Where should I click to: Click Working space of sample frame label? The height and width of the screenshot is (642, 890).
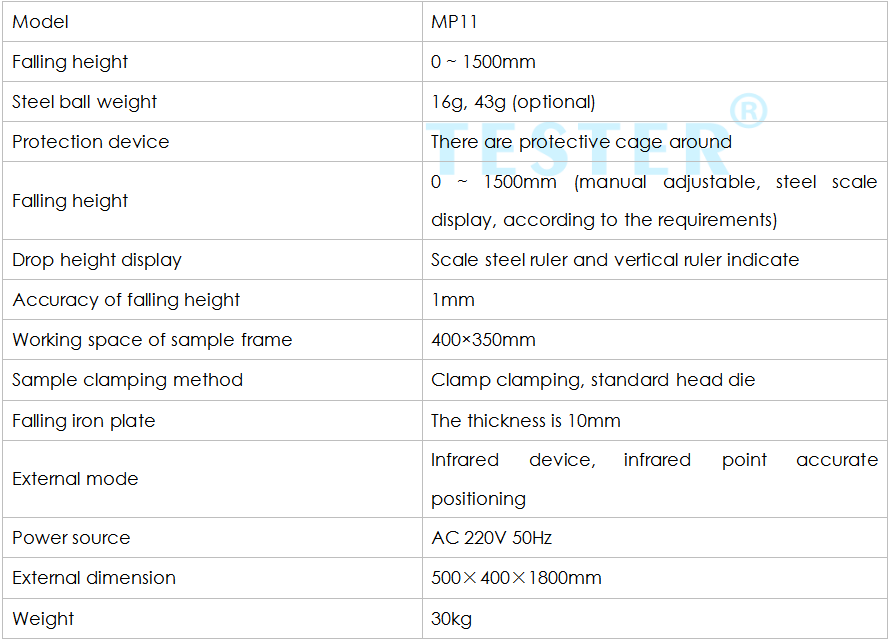[152, 339]
